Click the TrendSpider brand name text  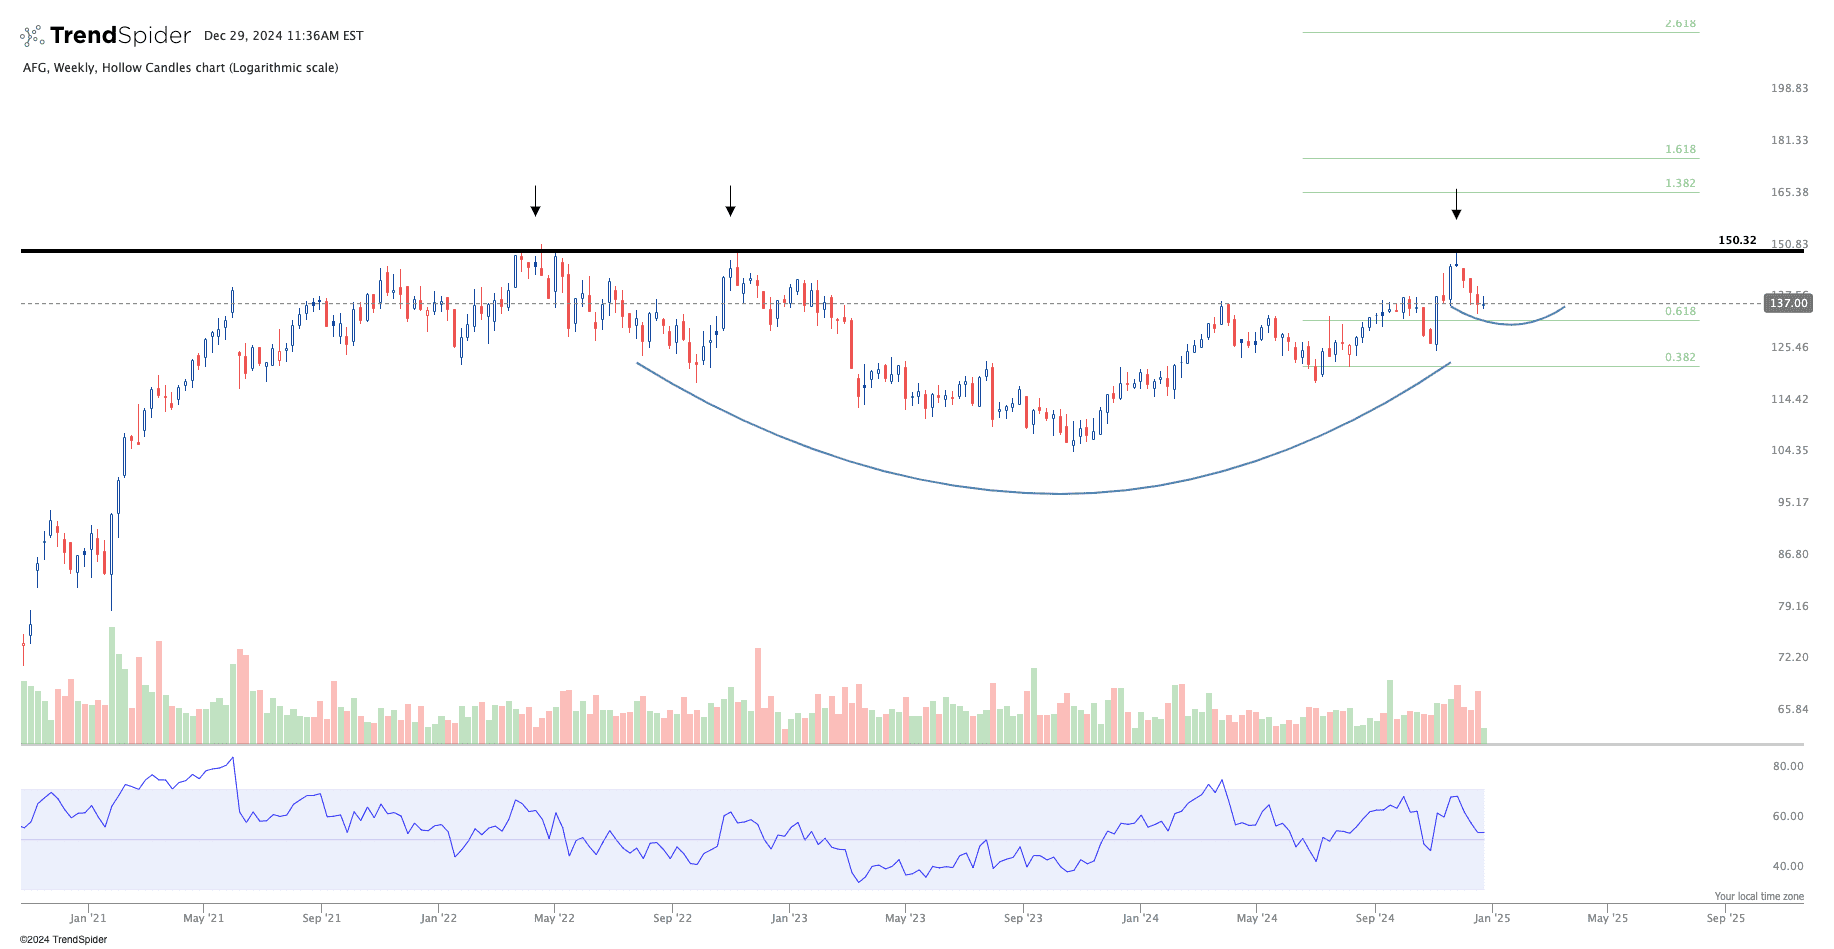point(120,36)
